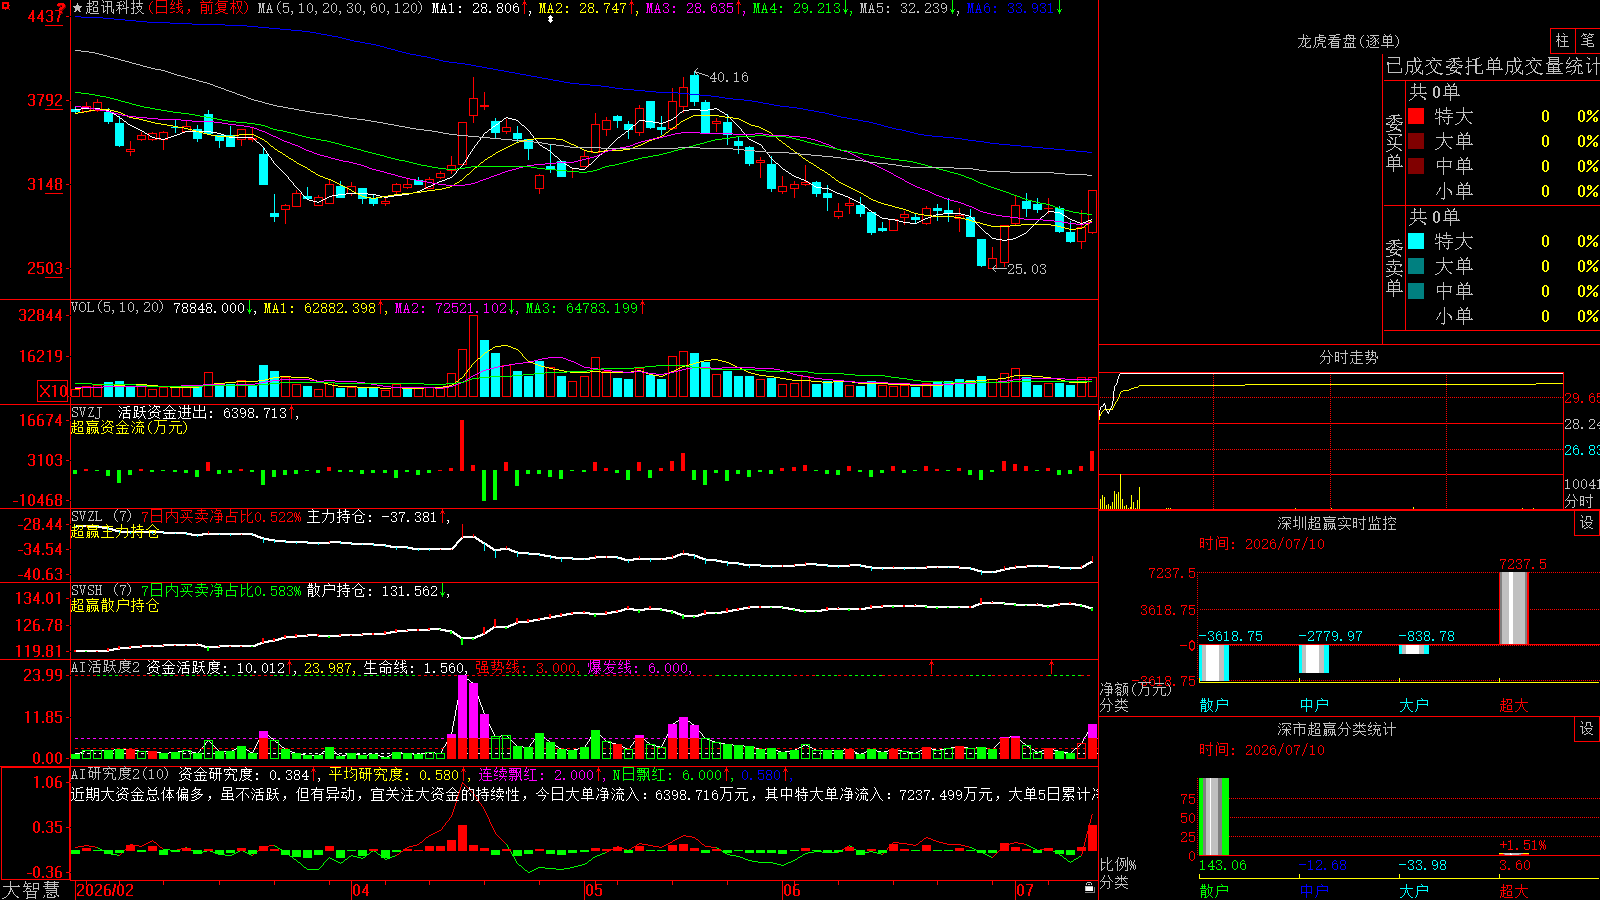Click the small adjust marker below MA2
The height and width of the screenshot is (900, 1600).
tap(550, 19)
